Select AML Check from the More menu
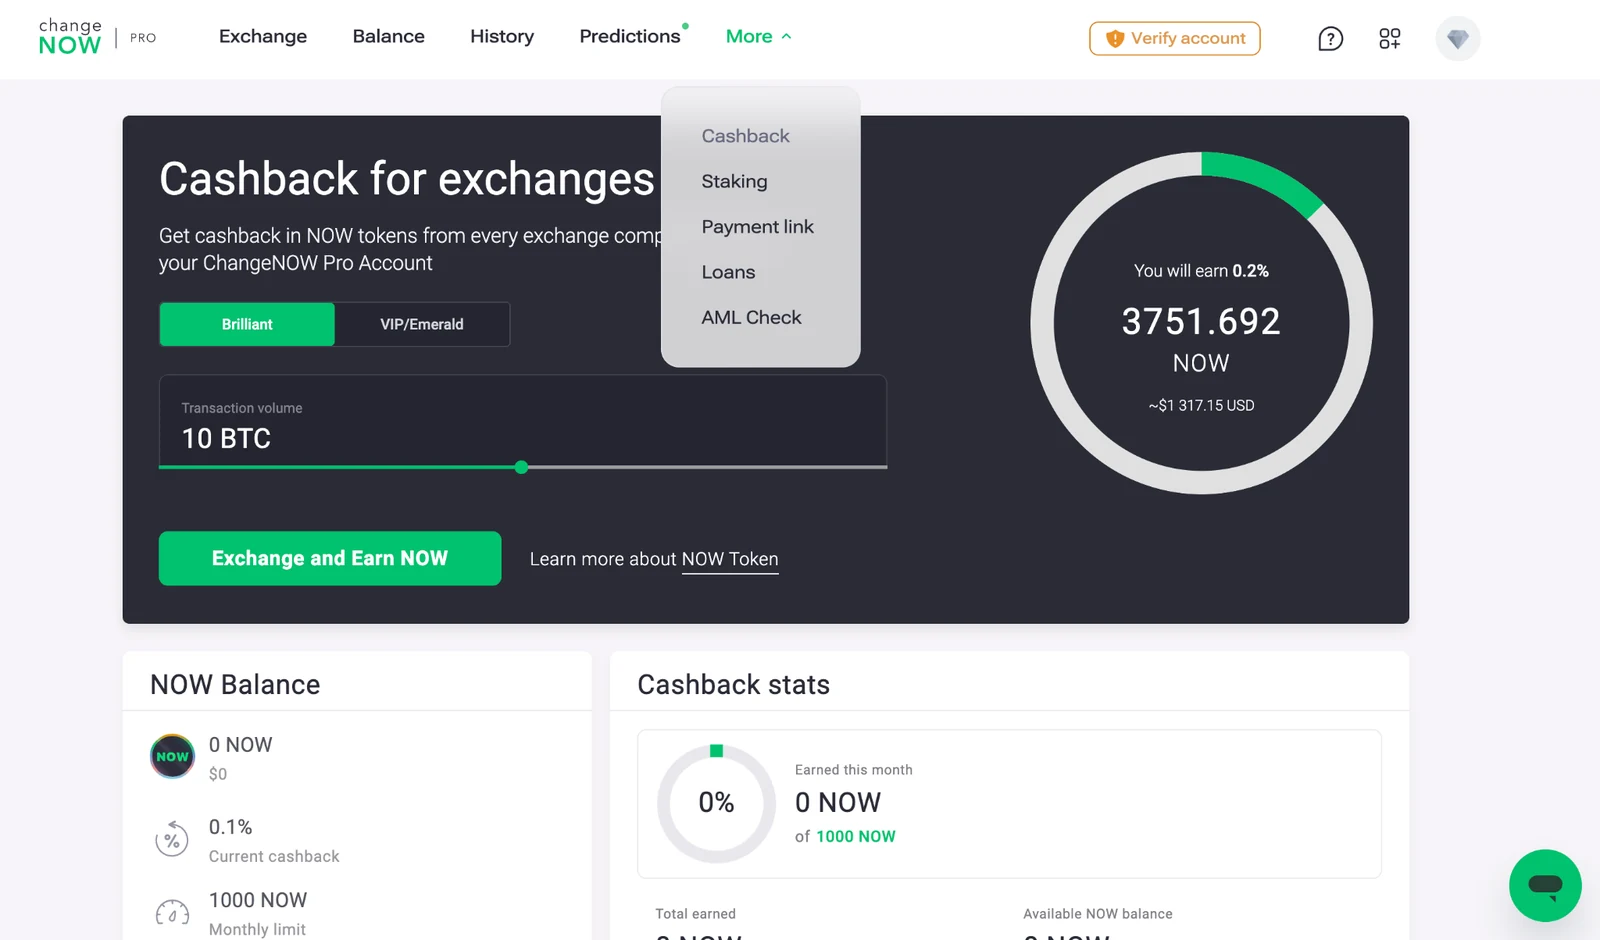Image resolution: width=1600 pixels, height=940 pixels. (751, 317)
